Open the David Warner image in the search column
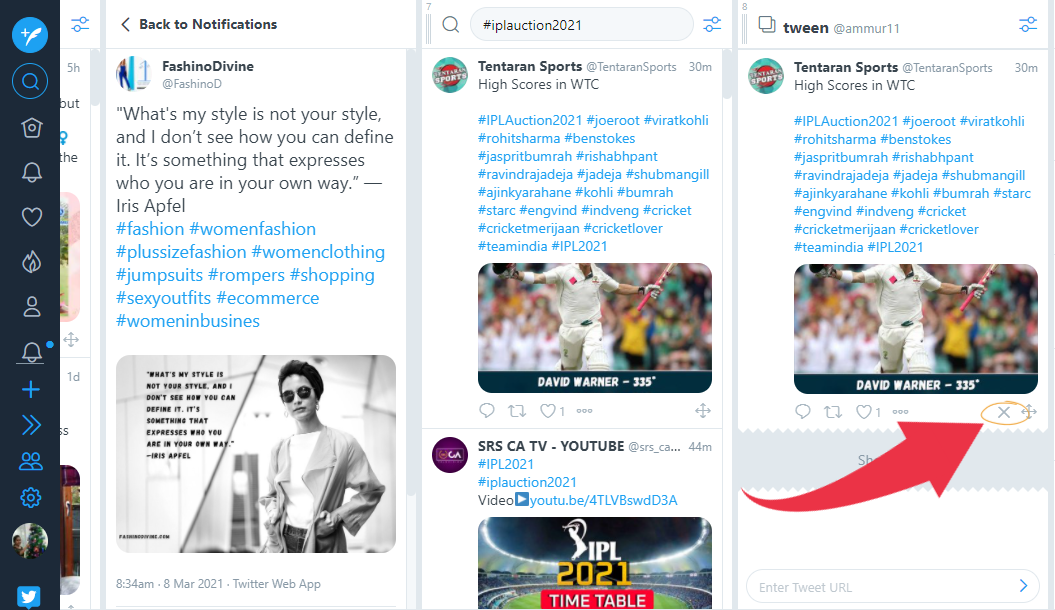The height and width of the screenshot is (610, 1055). (x=595, y=328)
